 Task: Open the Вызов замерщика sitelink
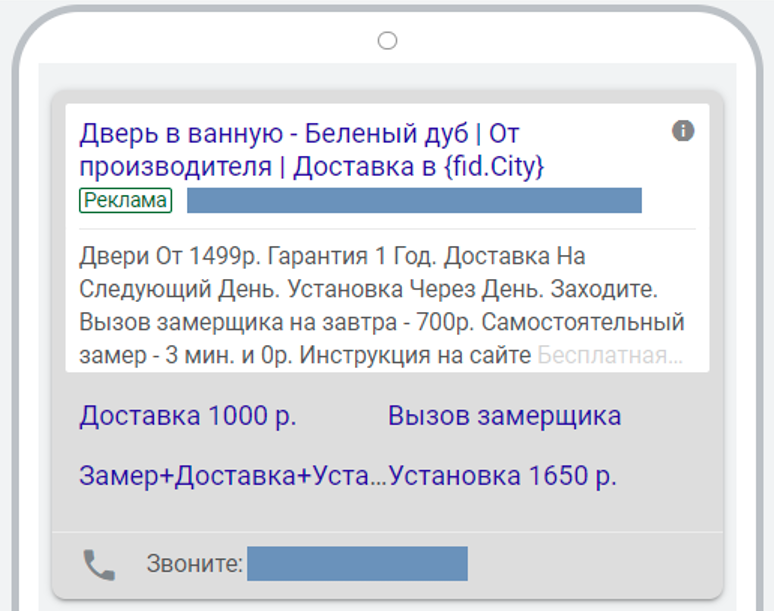point(504,416)
